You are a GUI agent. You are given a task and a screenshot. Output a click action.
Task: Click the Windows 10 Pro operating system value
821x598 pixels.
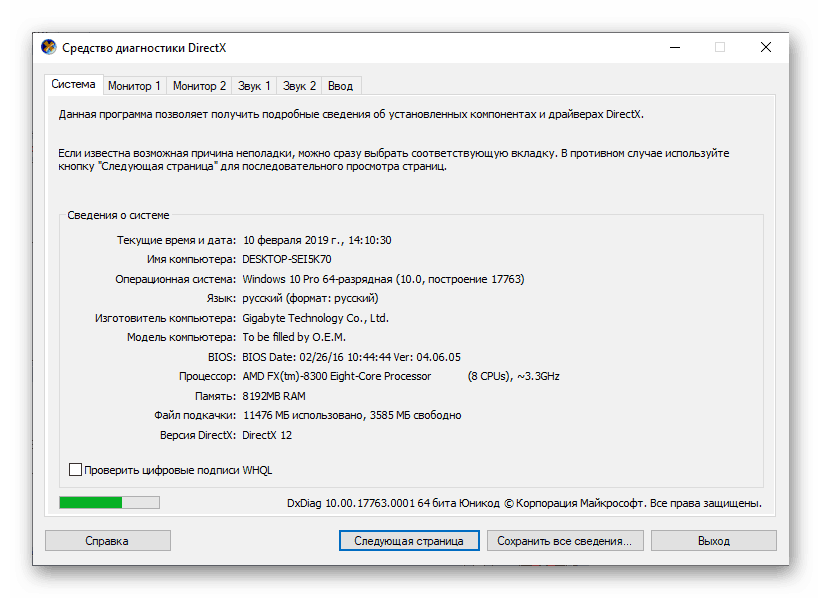[x=383, y=279]
